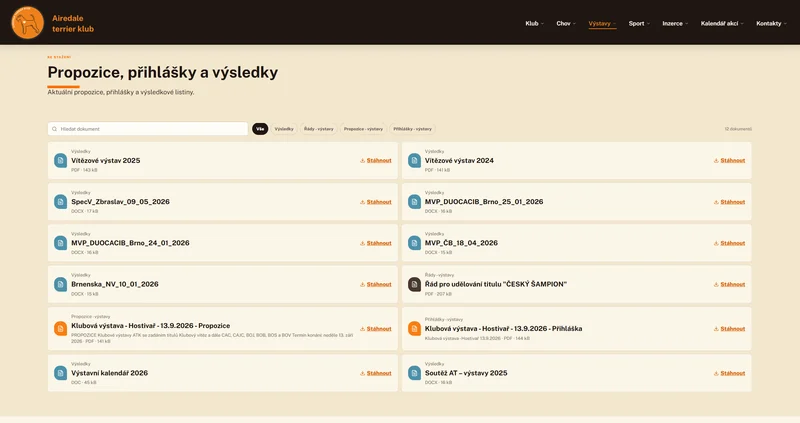Click the heading Propozice, přihlášky a výsledky
The image size is (800, 423).
[x=163, y=72]
